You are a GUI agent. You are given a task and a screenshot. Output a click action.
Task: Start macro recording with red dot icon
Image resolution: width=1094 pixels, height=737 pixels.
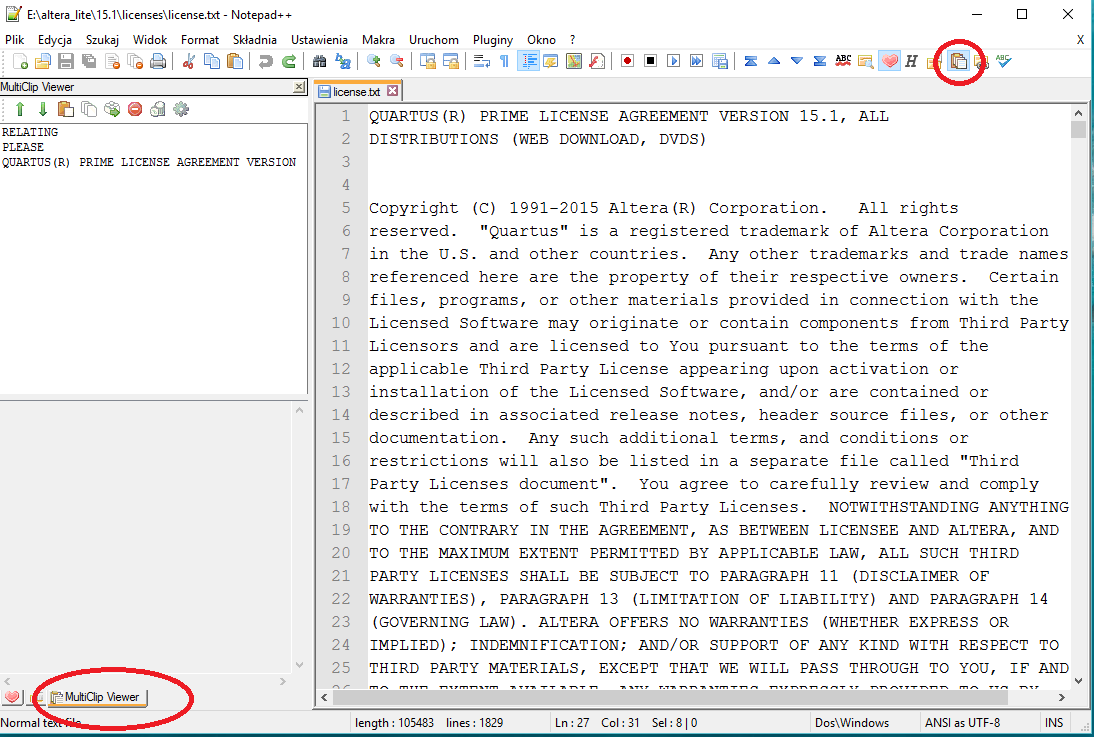(627, 61)
